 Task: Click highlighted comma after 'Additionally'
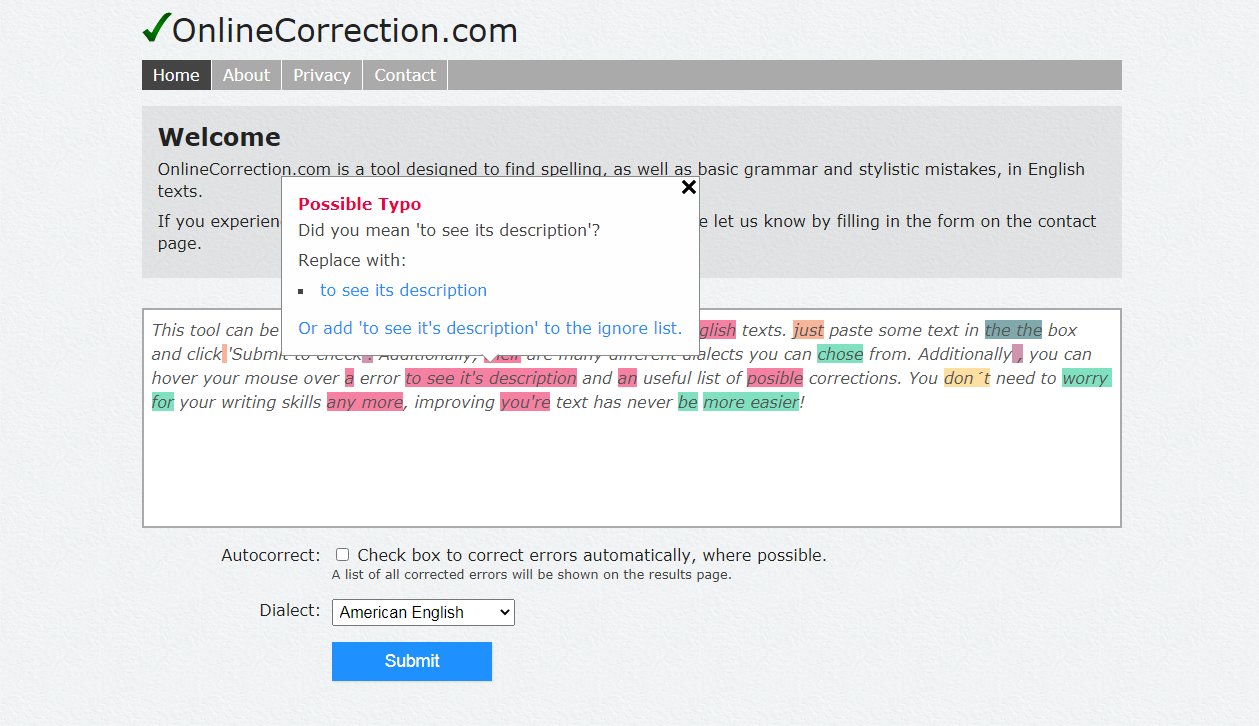(x=1017, y=354)
